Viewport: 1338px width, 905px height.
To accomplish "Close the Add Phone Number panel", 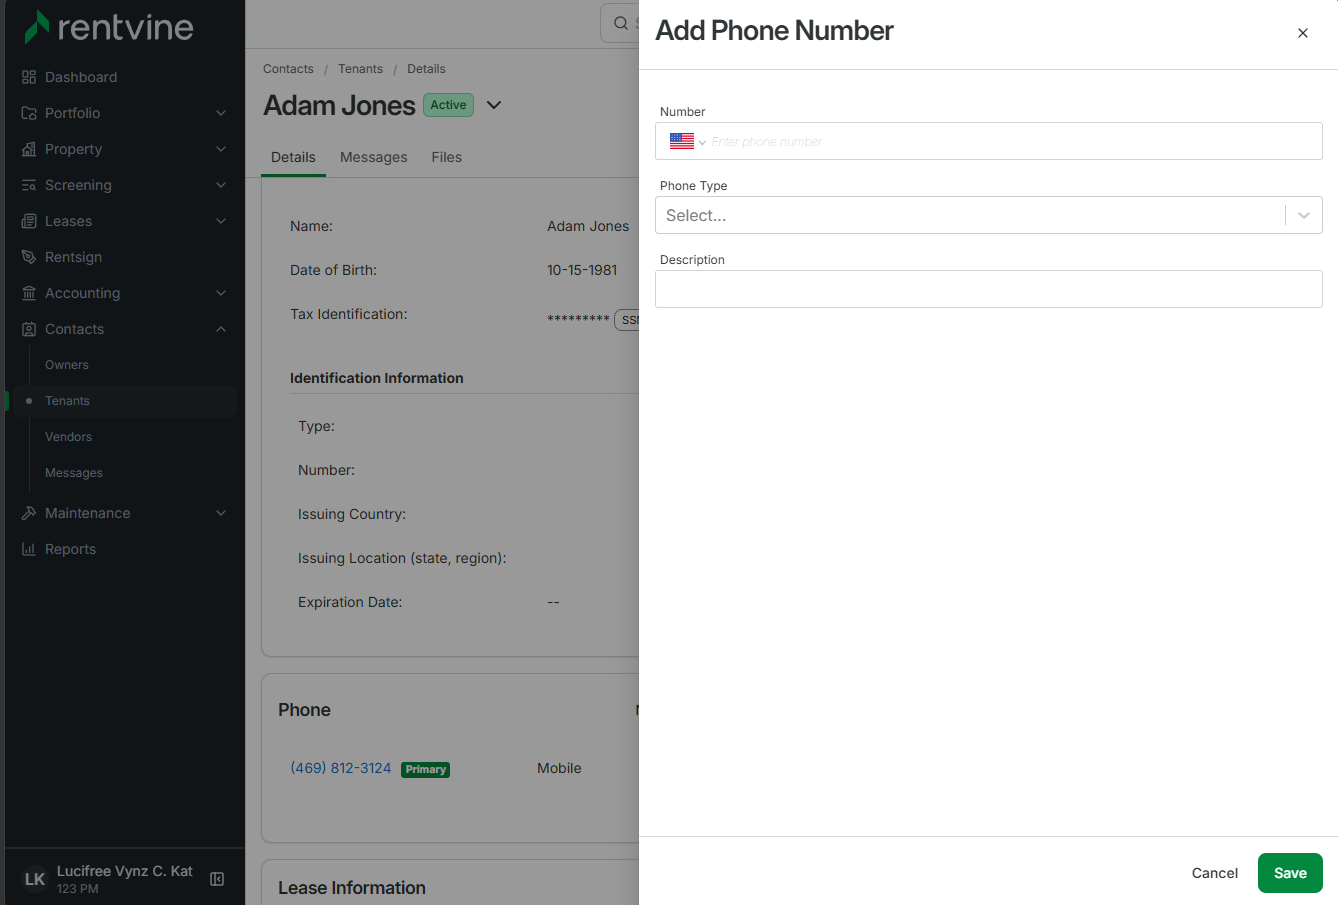I will pyautogui.click(x=1303, y=33).
